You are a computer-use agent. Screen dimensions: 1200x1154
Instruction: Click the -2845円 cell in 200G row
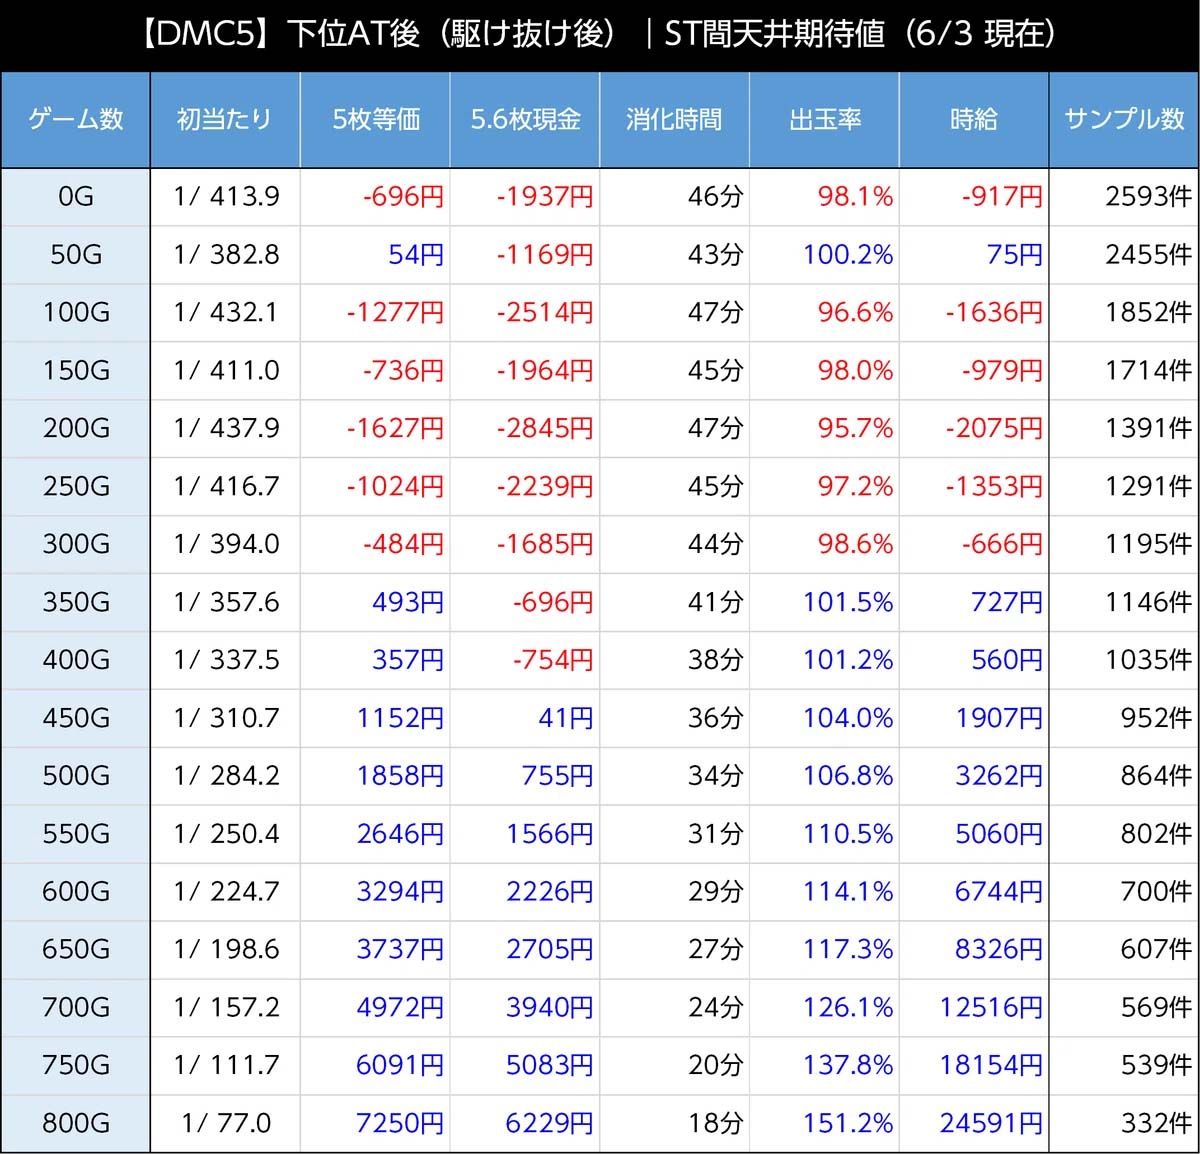tap(544, 429)
